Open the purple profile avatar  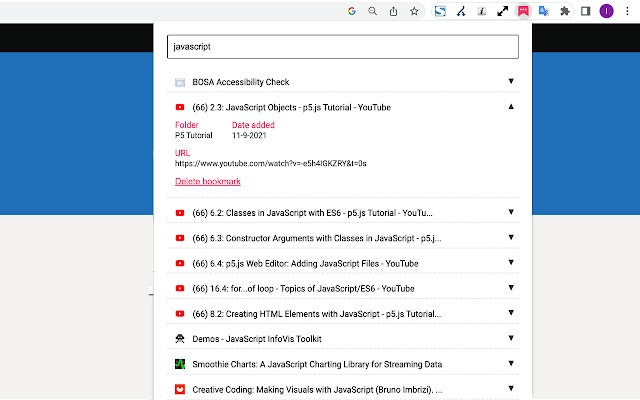(x=607, y=11)
